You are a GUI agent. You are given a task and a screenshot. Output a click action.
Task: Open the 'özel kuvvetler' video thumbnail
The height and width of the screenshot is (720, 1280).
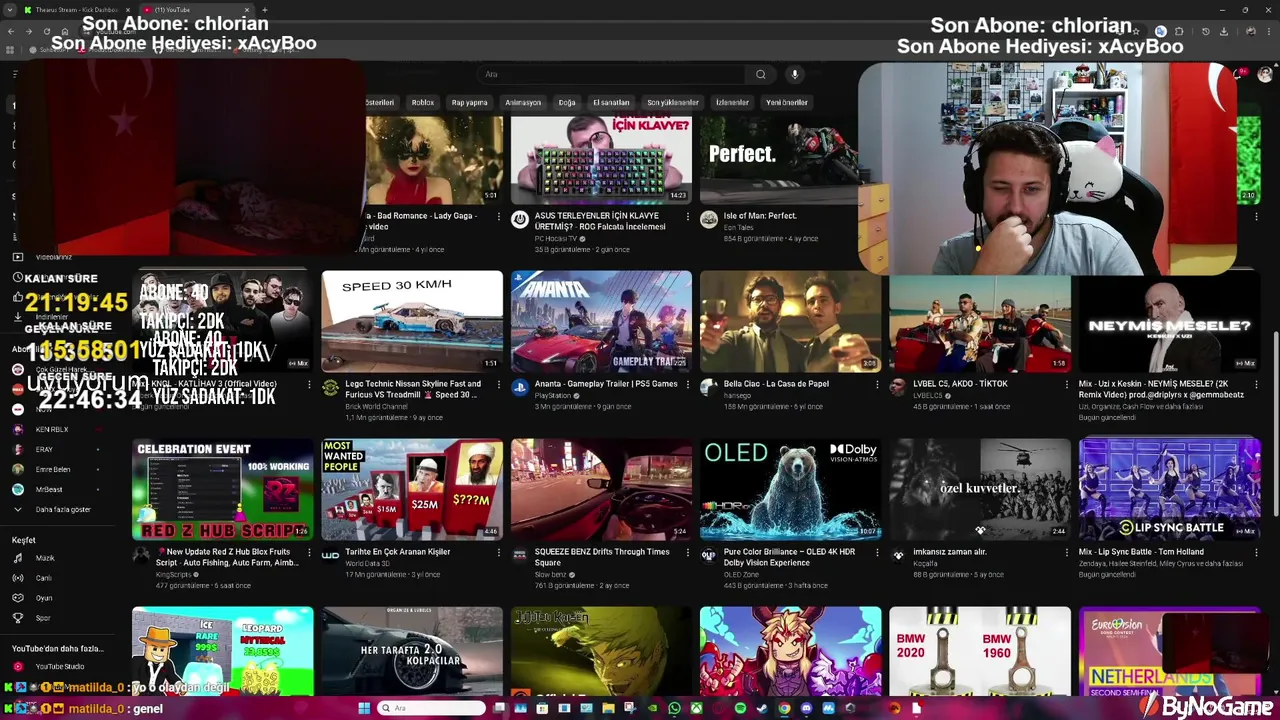point(979,489)
